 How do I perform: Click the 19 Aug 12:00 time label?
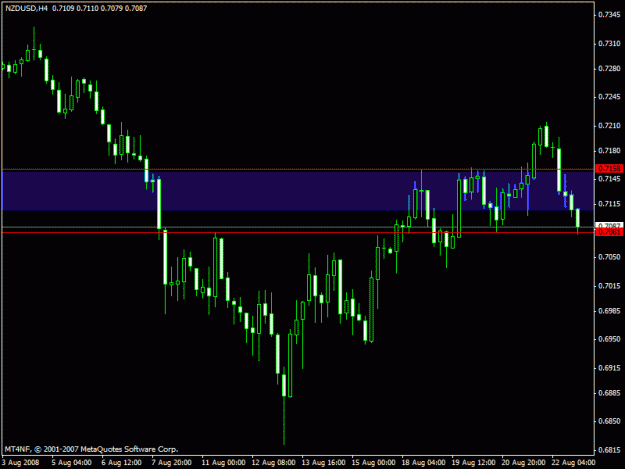(474, 462)
